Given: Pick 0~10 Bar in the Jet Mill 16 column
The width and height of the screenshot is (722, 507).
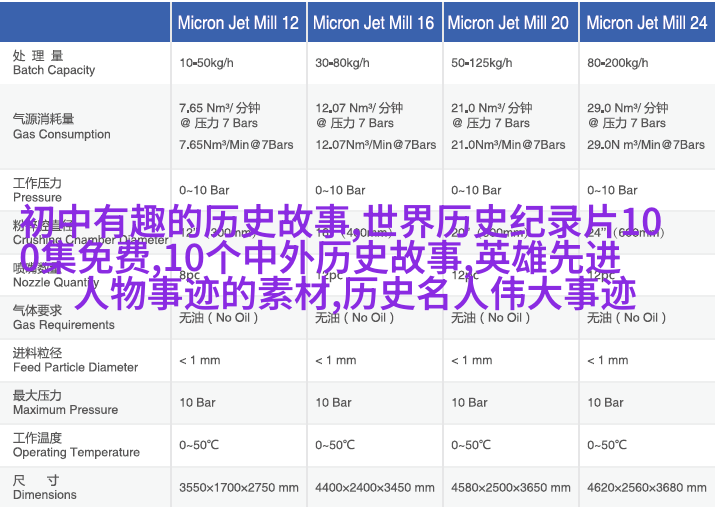Looking at the screenshot, I should click(x=340, y=190).
